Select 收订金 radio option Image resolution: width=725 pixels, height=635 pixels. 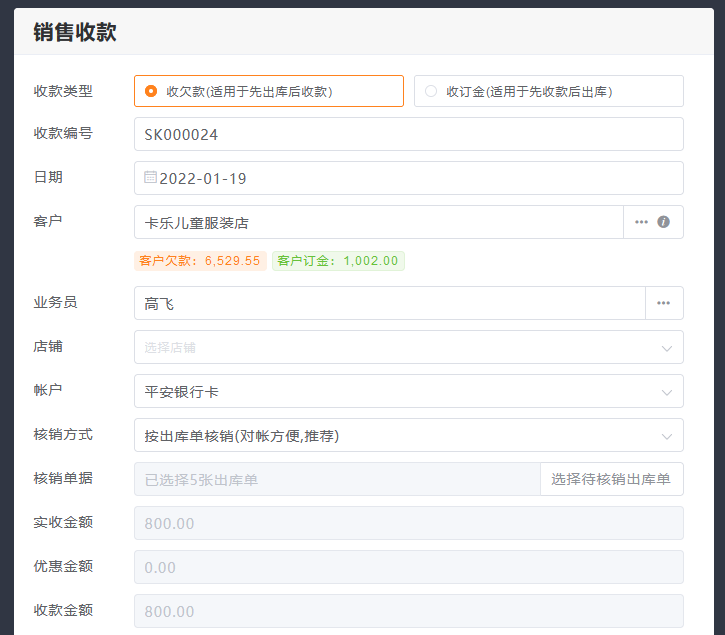(x=431, y=91)
